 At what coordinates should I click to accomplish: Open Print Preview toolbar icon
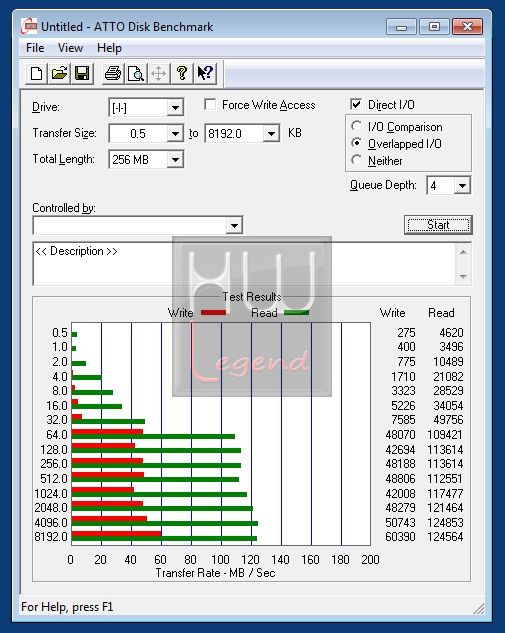click(x=136, y=73)
